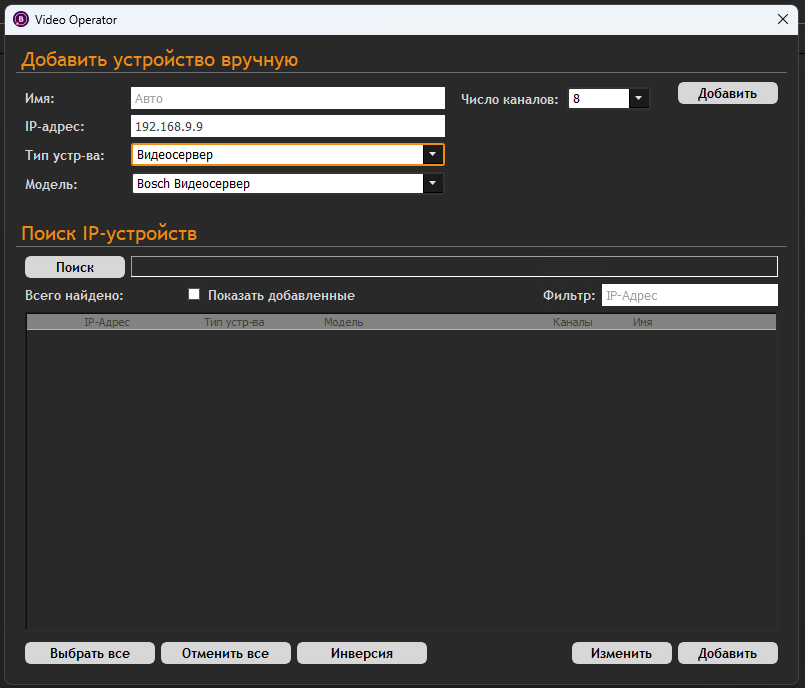Click the IP-адрес field with 192.168.9.9
The height and width of the screenshot is (688, 805).
coord(287,126)
